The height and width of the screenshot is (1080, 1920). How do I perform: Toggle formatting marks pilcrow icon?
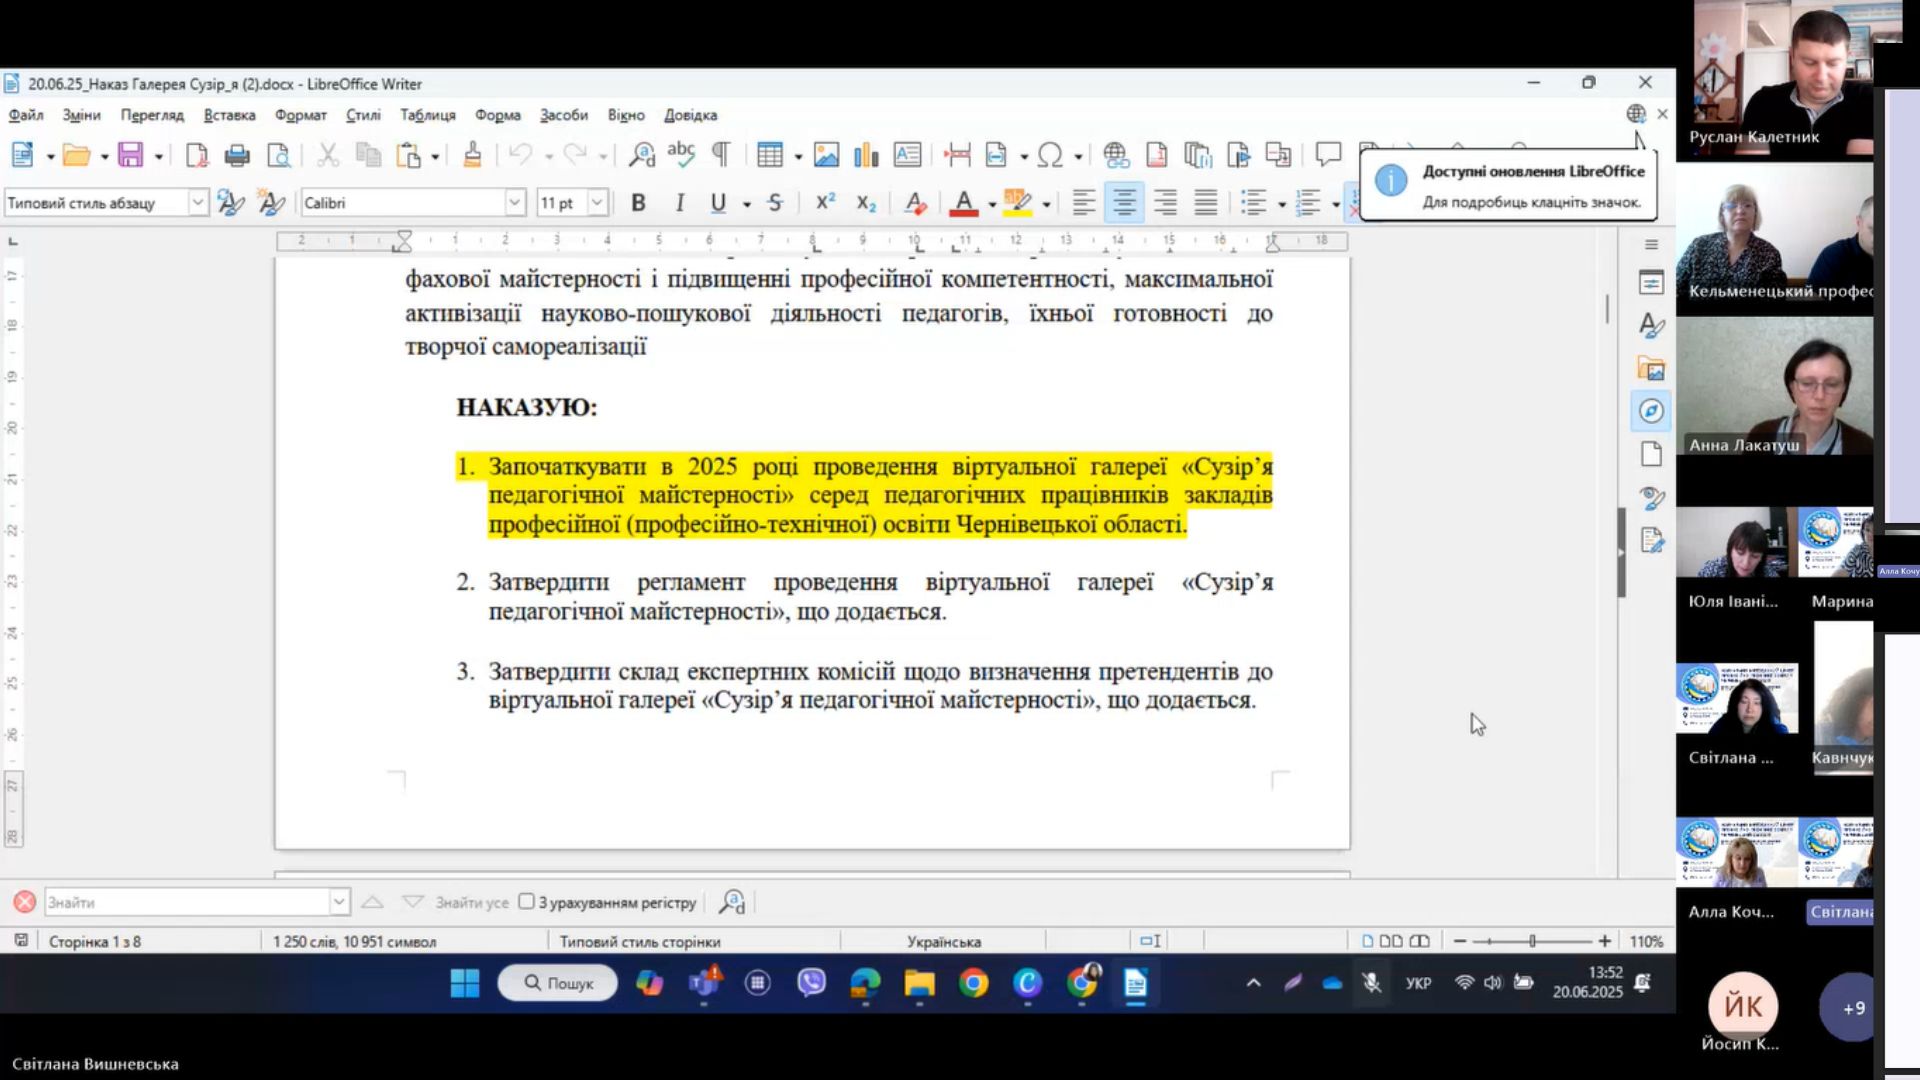pos(720,155)
